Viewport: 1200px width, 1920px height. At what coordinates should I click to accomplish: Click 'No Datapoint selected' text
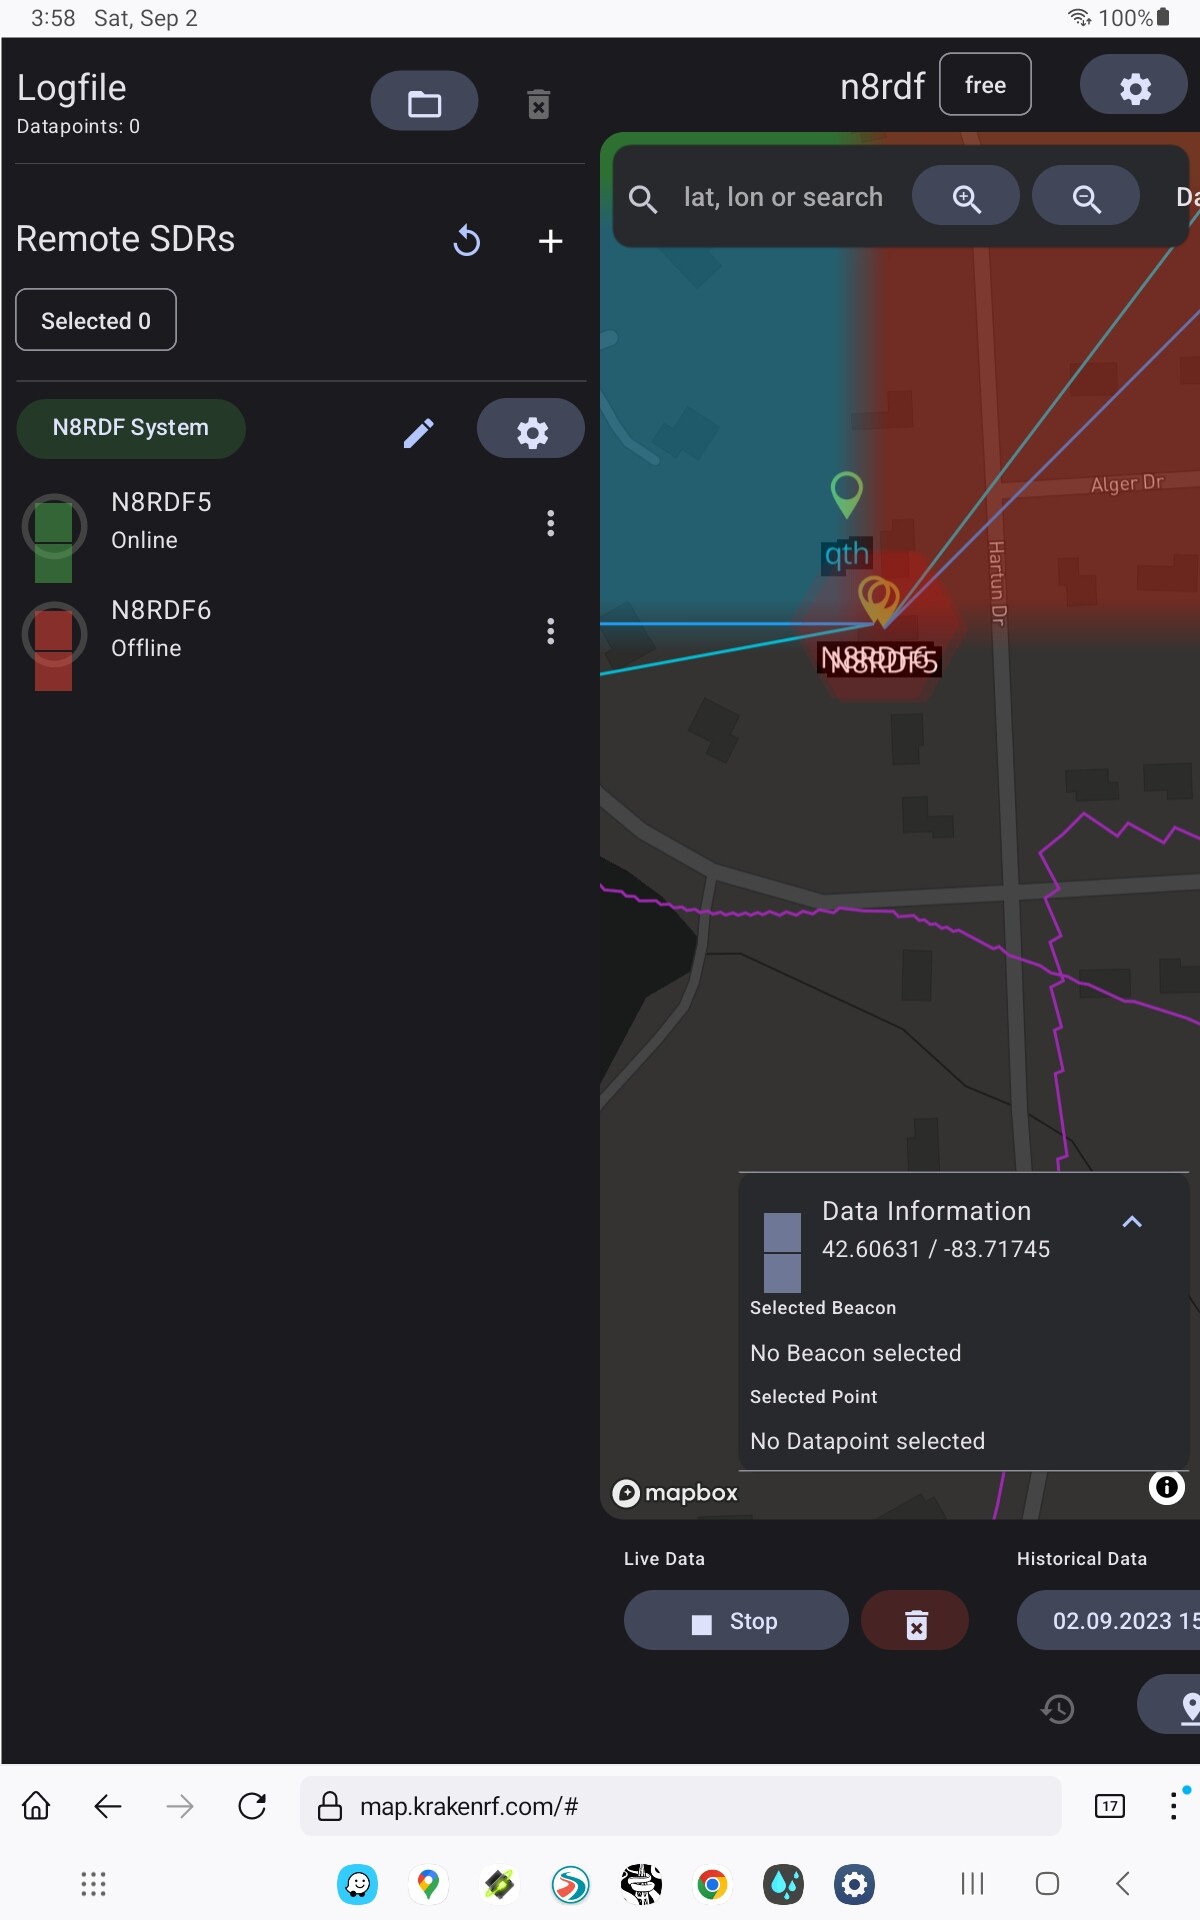867,1441
